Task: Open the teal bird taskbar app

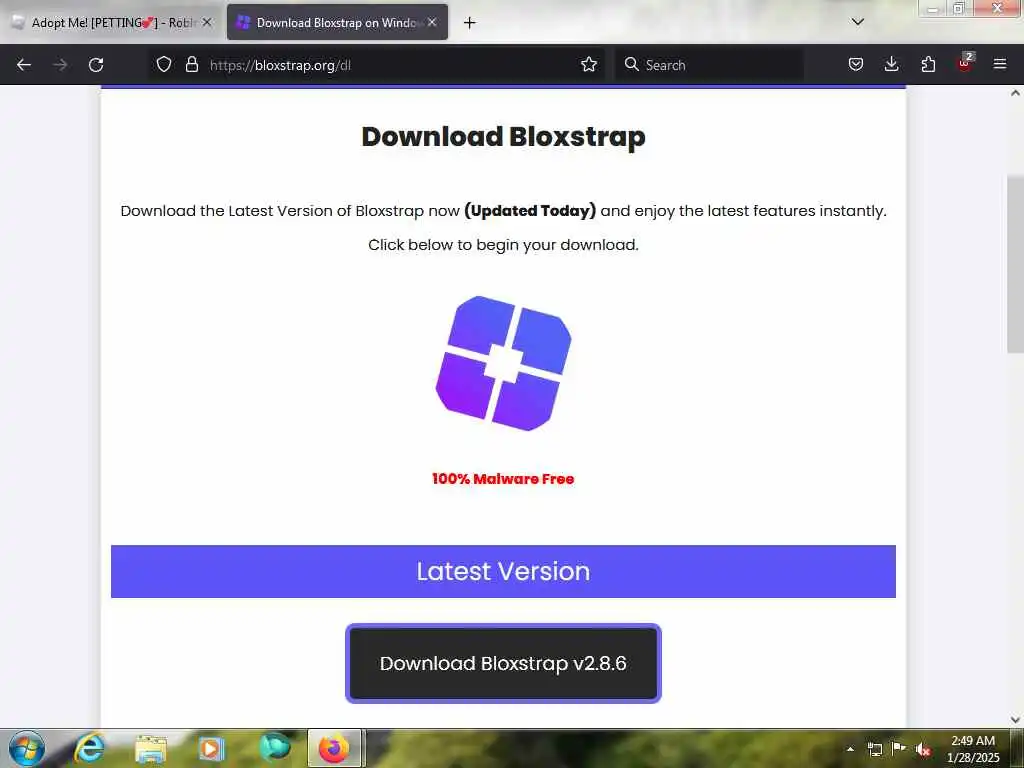Action: pyautogui.click(x=274, y=748)
